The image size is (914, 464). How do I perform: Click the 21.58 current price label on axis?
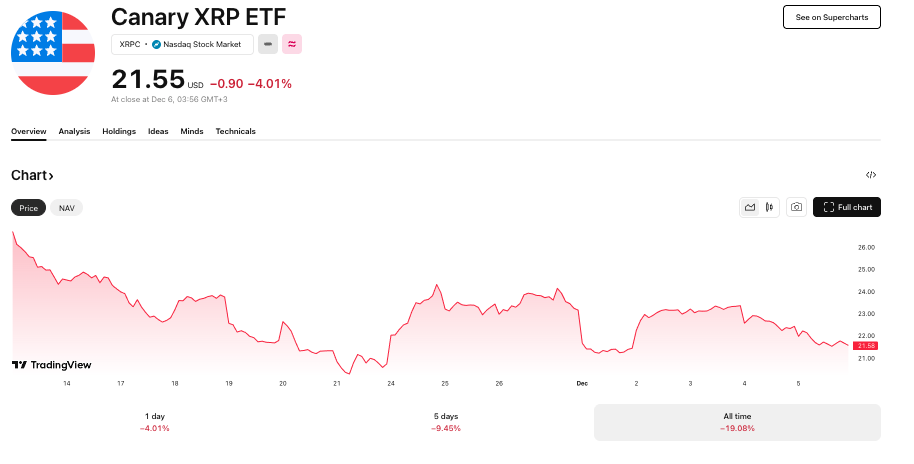point(866,346)
